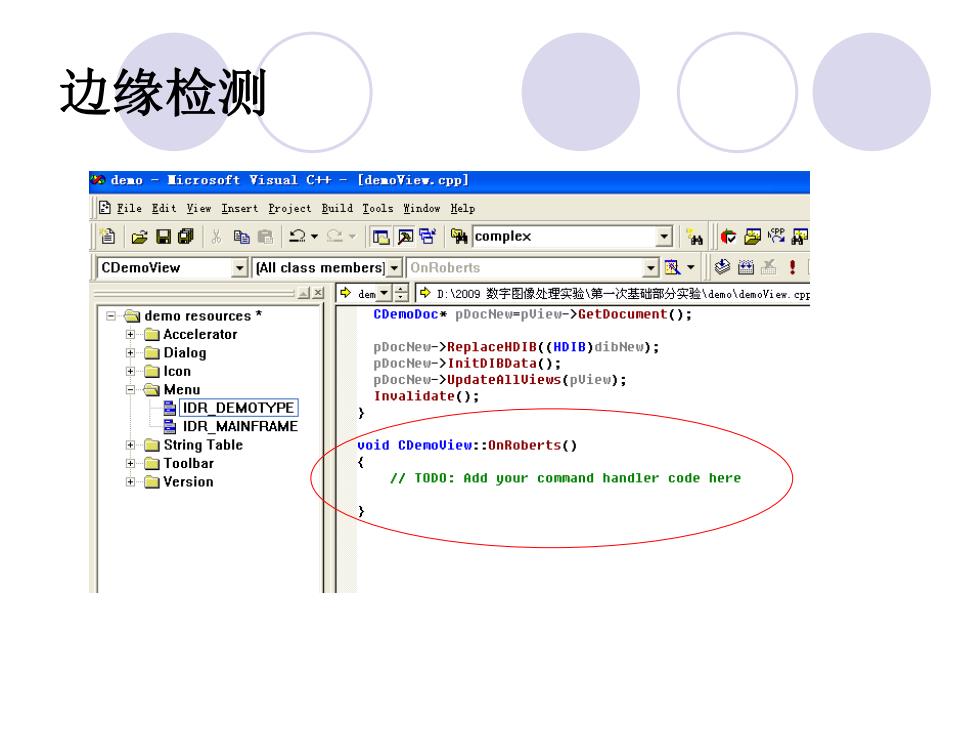Screen dimensions: 980x735
Task: Click the New Text File icon
Action: [x=108, y=236]
